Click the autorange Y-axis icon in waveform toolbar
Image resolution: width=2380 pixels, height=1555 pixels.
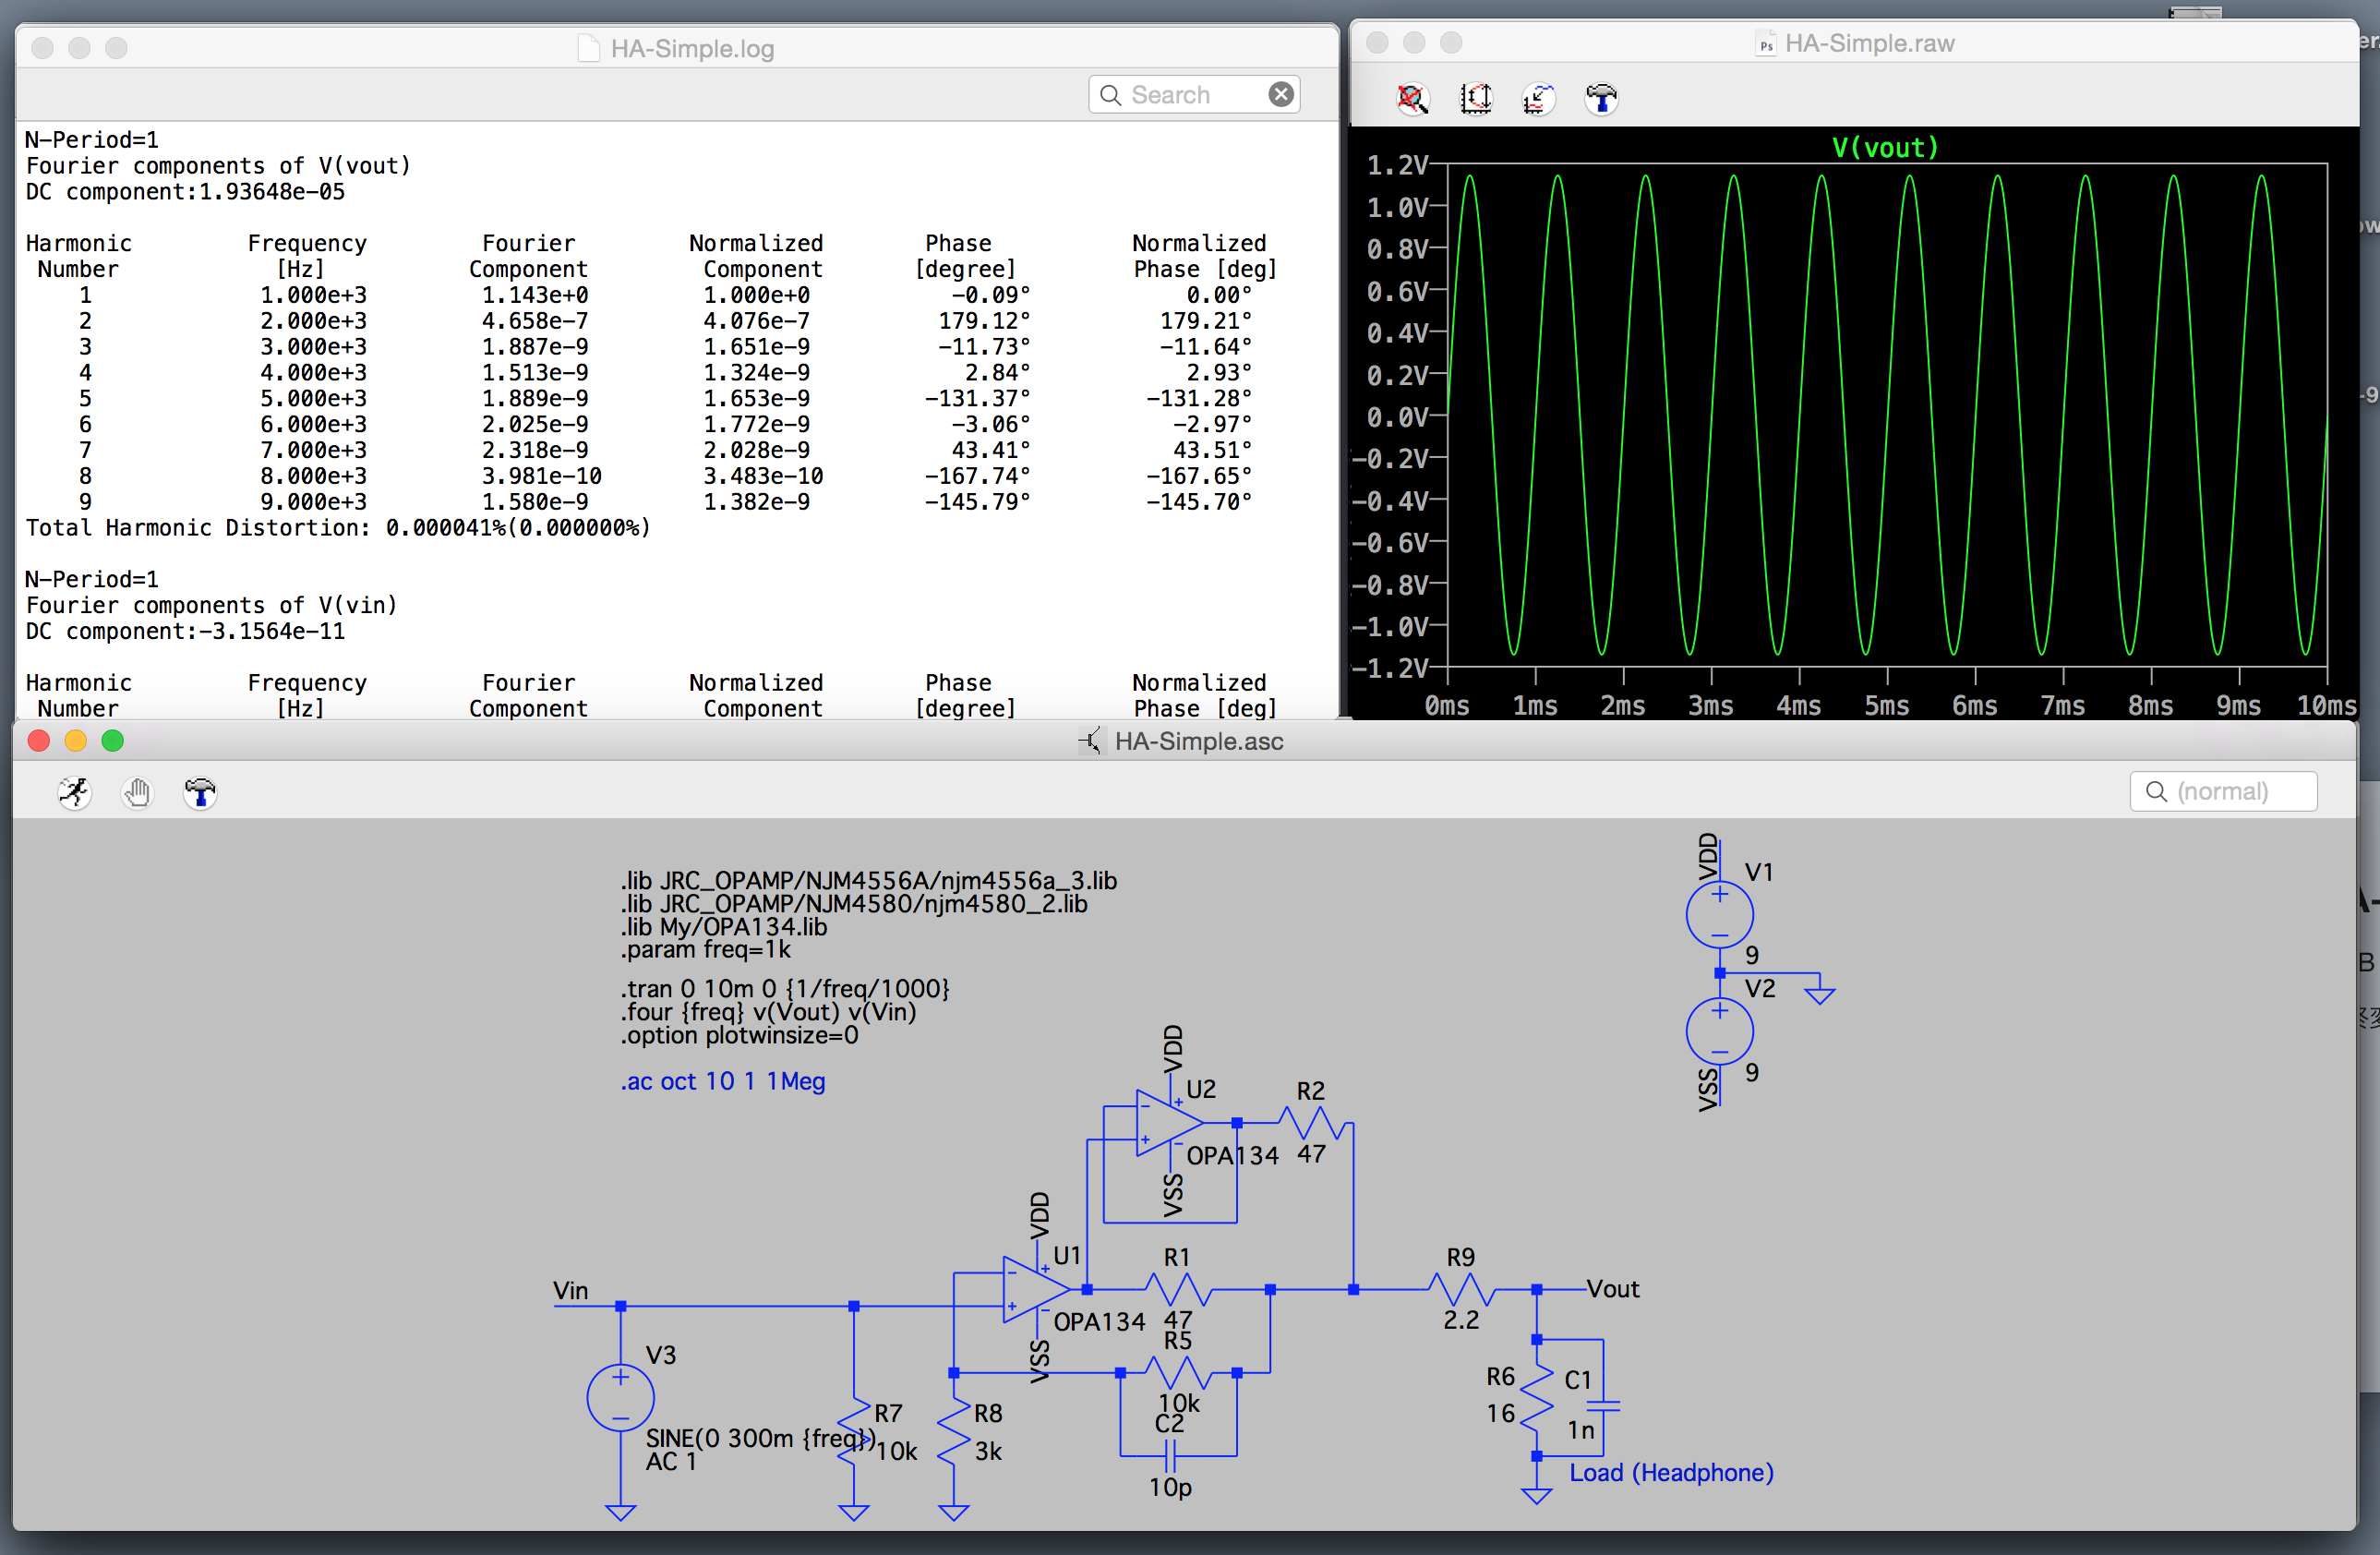coord(1475,99)
